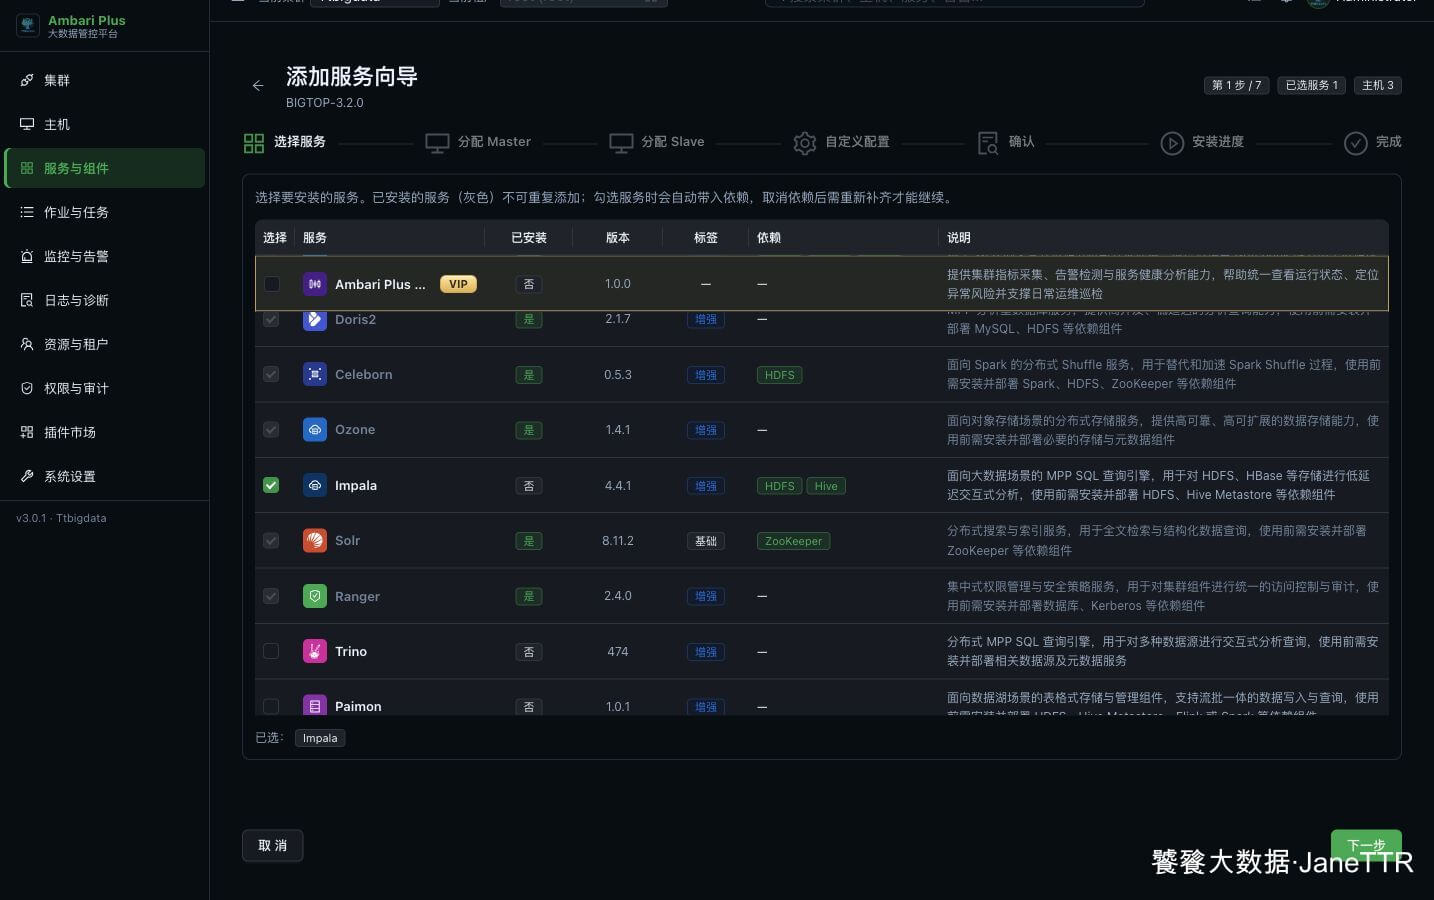Screen dimensions: 1434x900
Task: Click the 主机 3 badge
Action: click(1378, 86)
